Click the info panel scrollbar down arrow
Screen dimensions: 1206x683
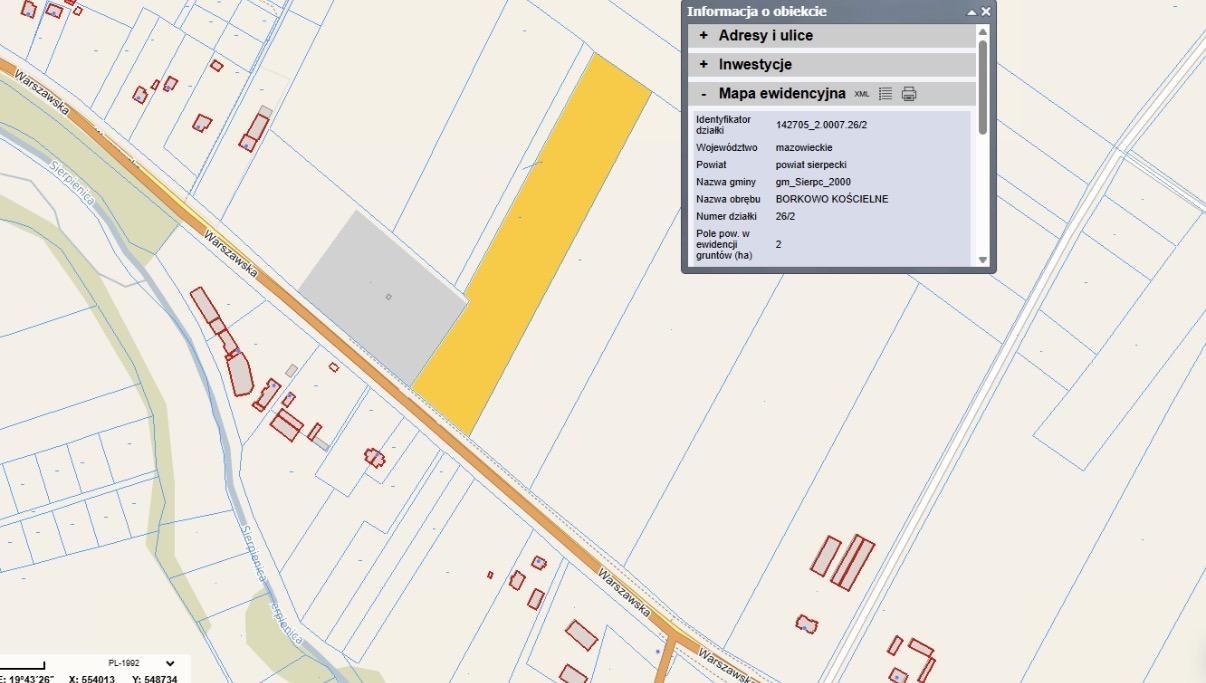coord(983,260)
